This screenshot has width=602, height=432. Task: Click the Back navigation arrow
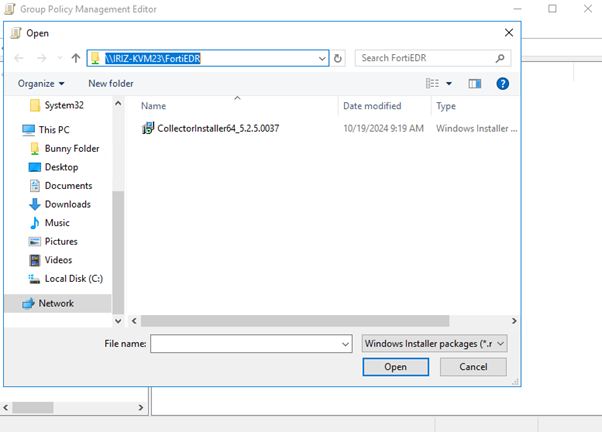[x=19, y=58]
